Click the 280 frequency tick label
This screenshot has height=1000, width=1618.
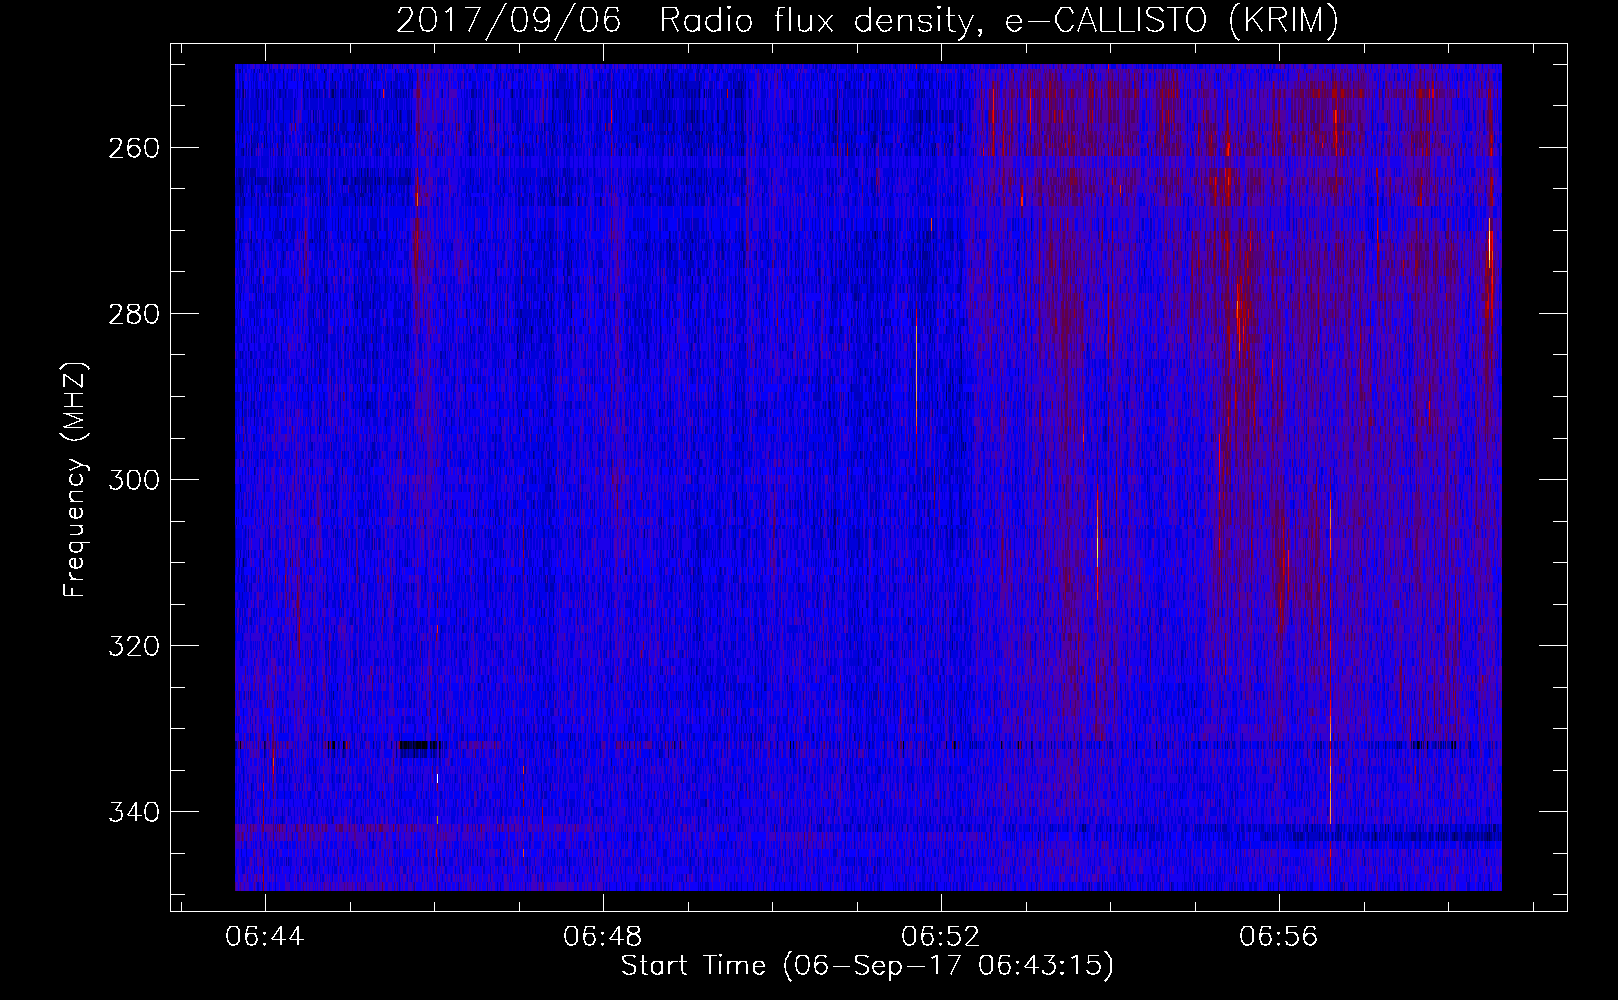pyautogui.click(x=134, y=314)
